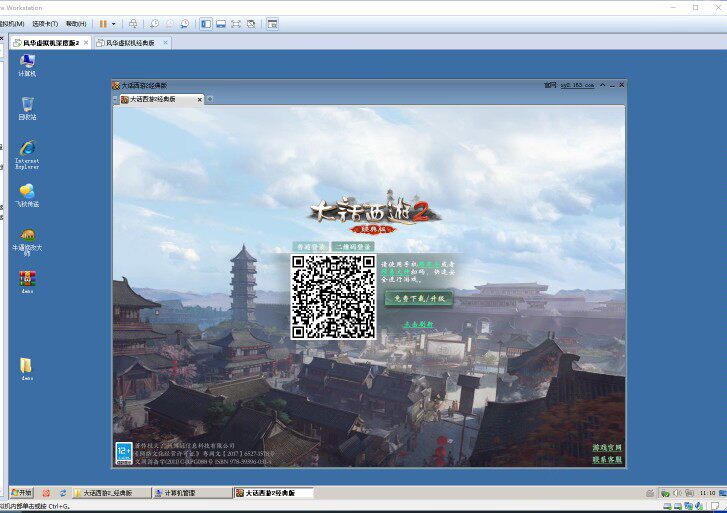Click the 12+ age rating badge
Screen dimensions: 727x513
(x=124, y=453)
